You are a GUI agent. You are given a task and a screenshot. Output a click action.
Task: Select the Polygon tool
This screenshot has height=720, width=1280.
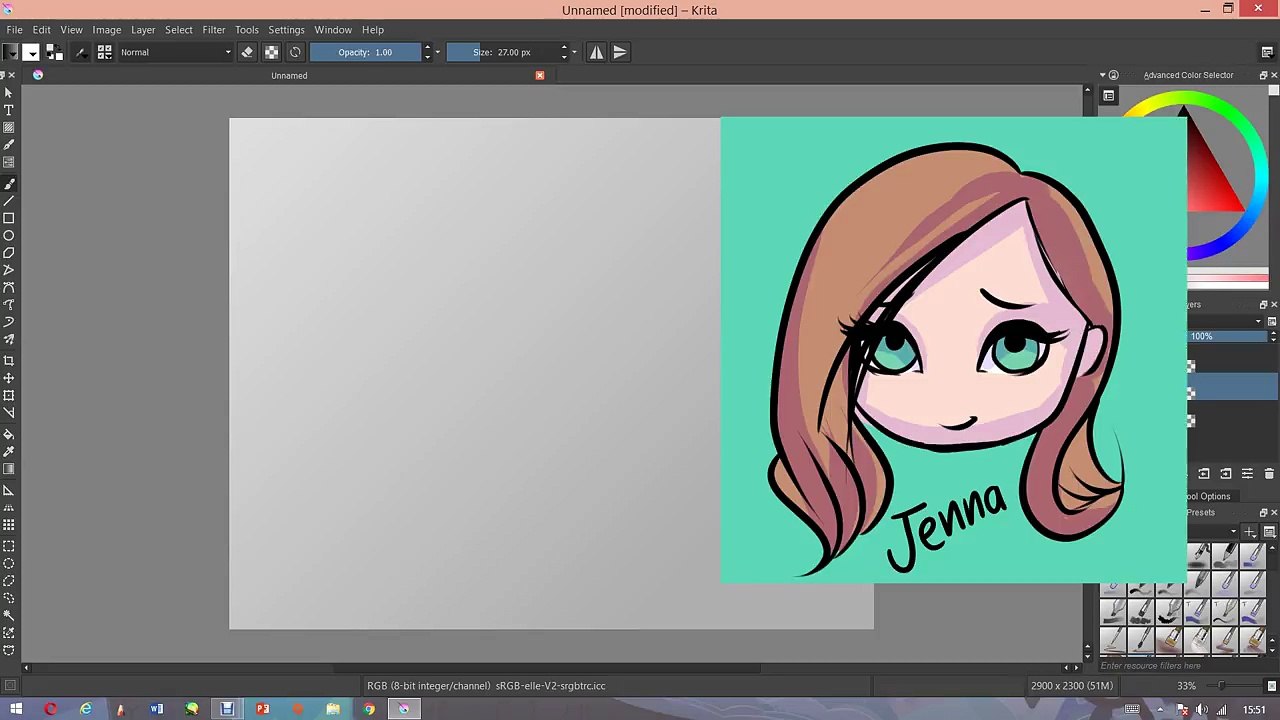click(9, 252)
